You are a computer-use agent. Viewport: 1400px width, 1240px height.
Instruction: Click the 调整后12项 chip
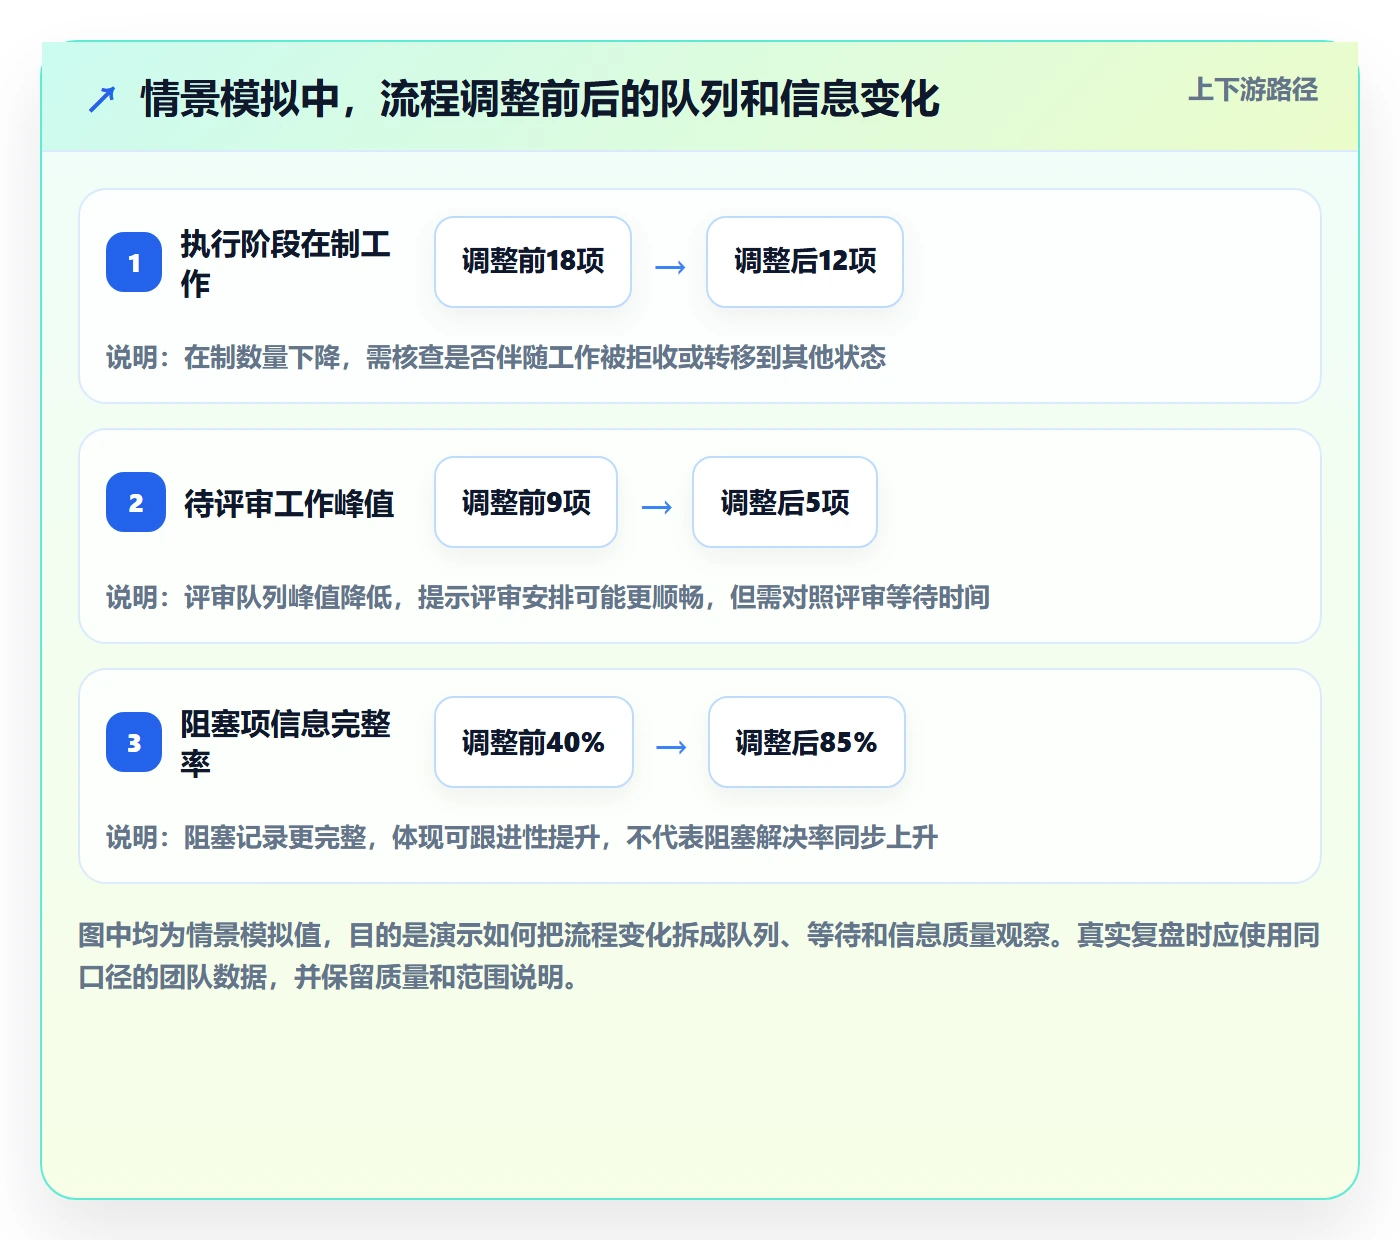805,262
